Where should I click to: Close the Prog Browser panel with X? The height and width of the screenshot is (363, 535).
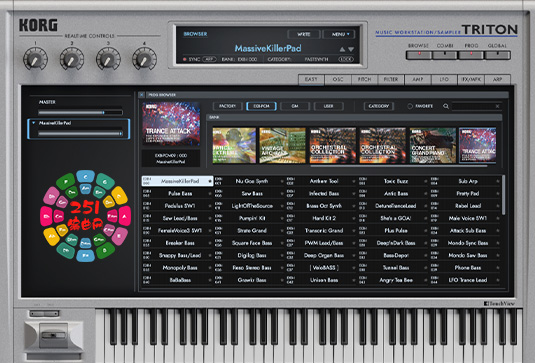click(x=142, y=95)
